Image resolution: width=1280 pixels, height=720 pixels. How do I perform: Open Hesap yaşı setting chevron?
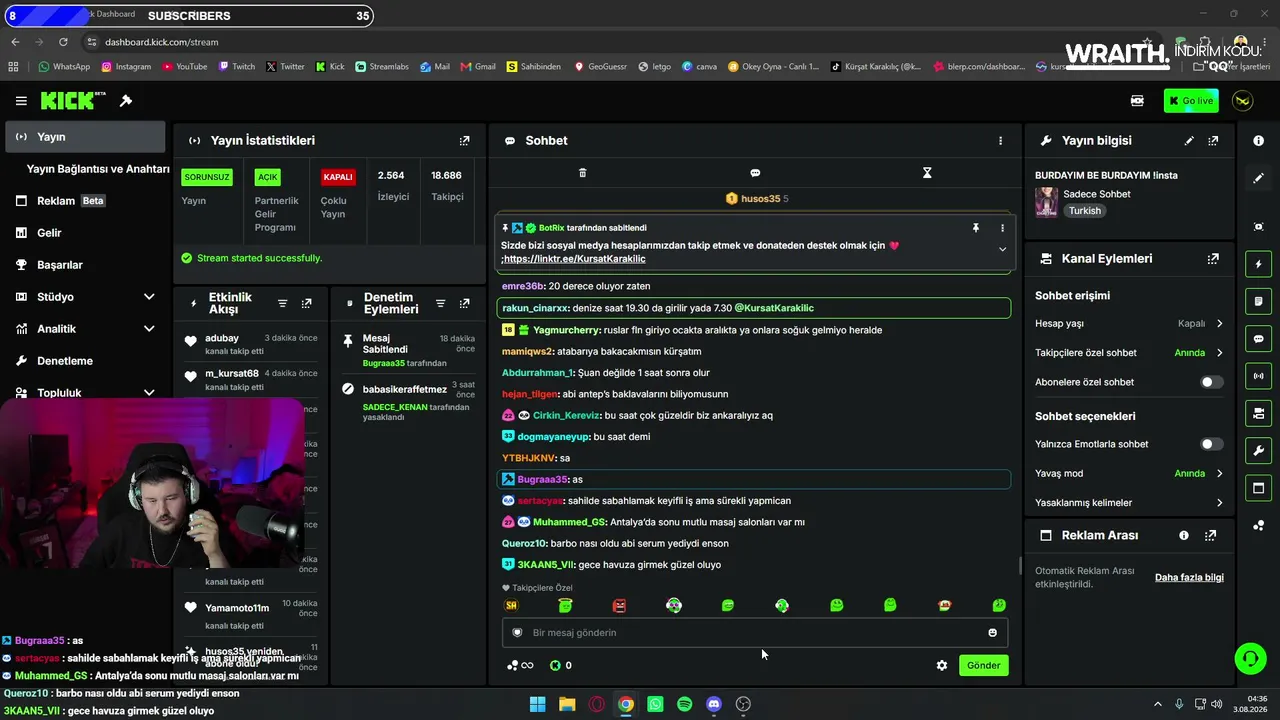click(1219, 324)
